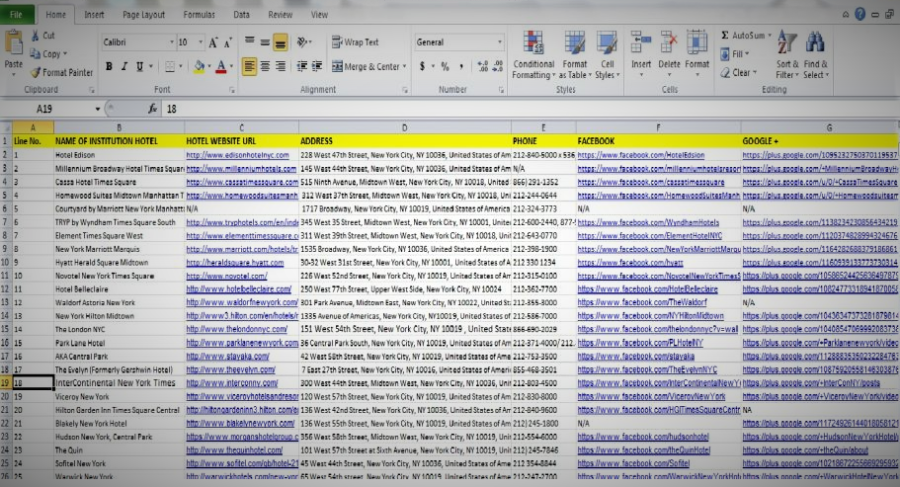Switch to the Insert tab
This screenshot has width=900, height=487.
(x=94, y=14)
